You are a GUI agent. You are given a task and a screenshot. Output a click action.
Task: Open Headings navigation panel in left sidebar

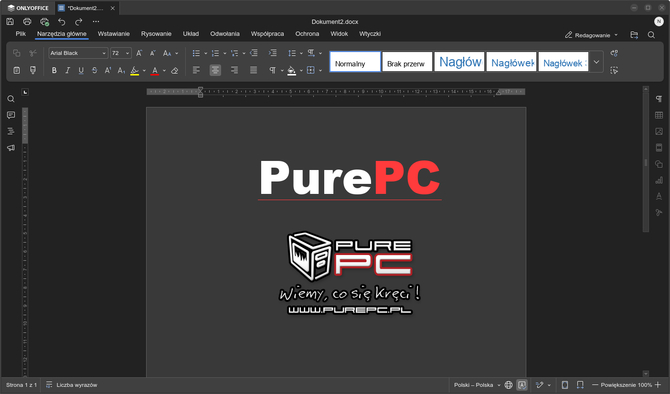(x=11, y=131)
